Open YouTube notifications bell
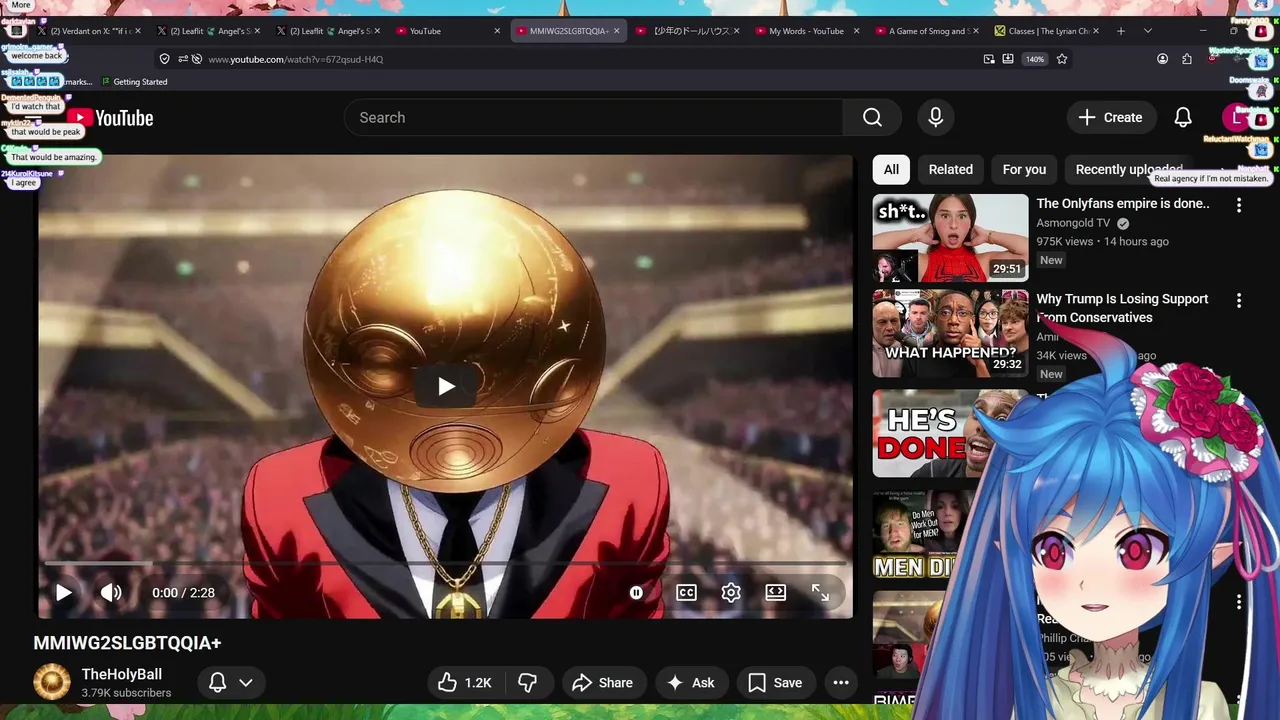Viewport: 1280px width, 720px height. click(x=1183, y=118)
